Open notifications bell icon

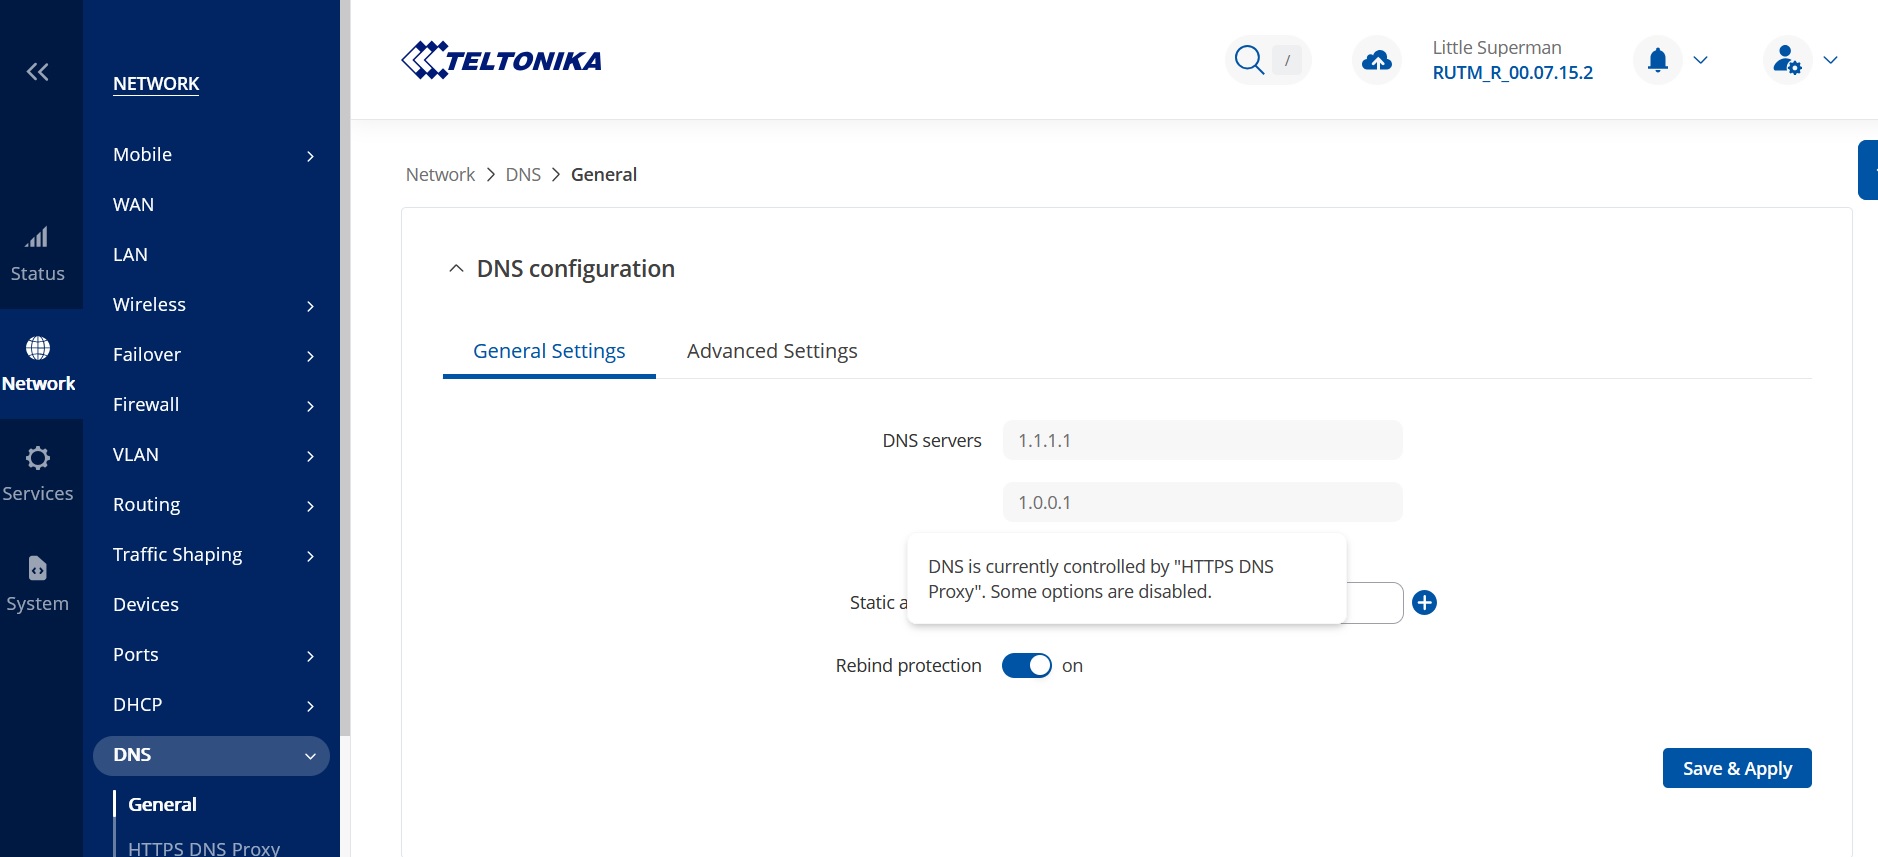click(1658, 60)
